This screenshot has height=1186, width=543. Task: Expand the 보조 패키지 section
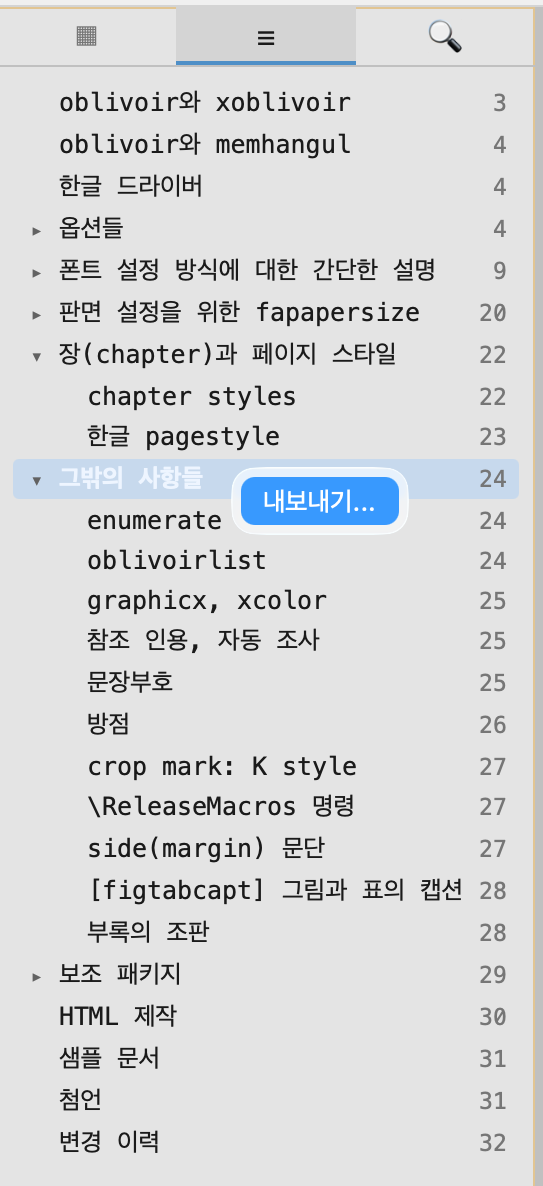[36, 976]
